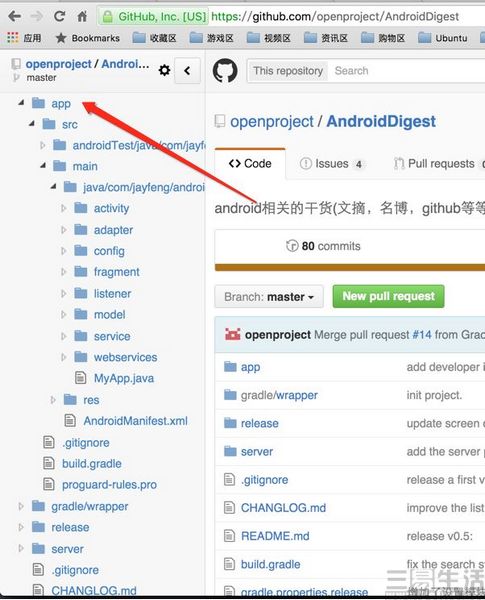Expand the server folder in the sidebar tree

pyautogui.click(x=21, y=549)
